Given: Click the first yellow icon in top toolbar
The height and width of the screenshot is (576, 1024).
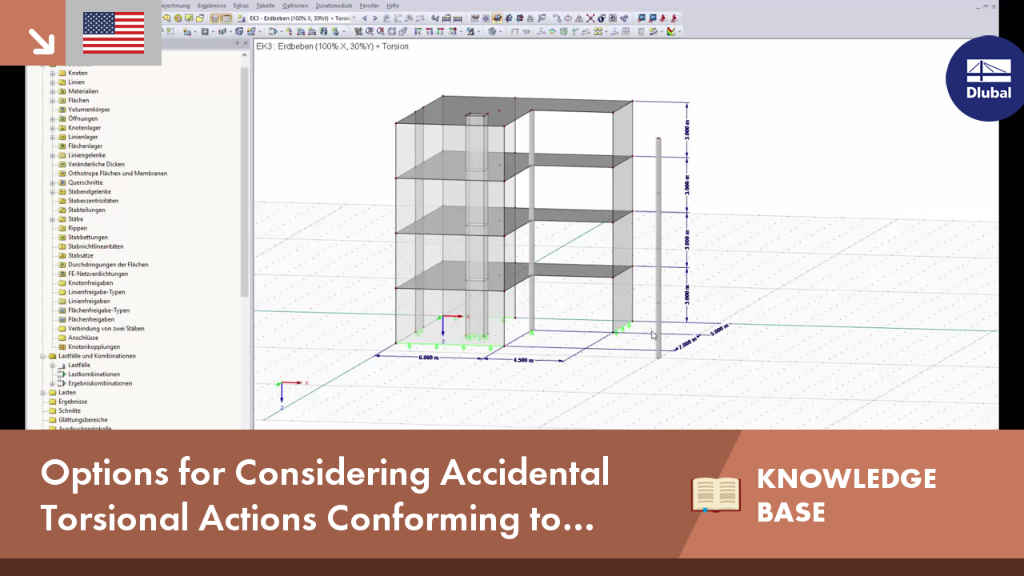Looking at the screenshot, I should [x=167, y=18].
